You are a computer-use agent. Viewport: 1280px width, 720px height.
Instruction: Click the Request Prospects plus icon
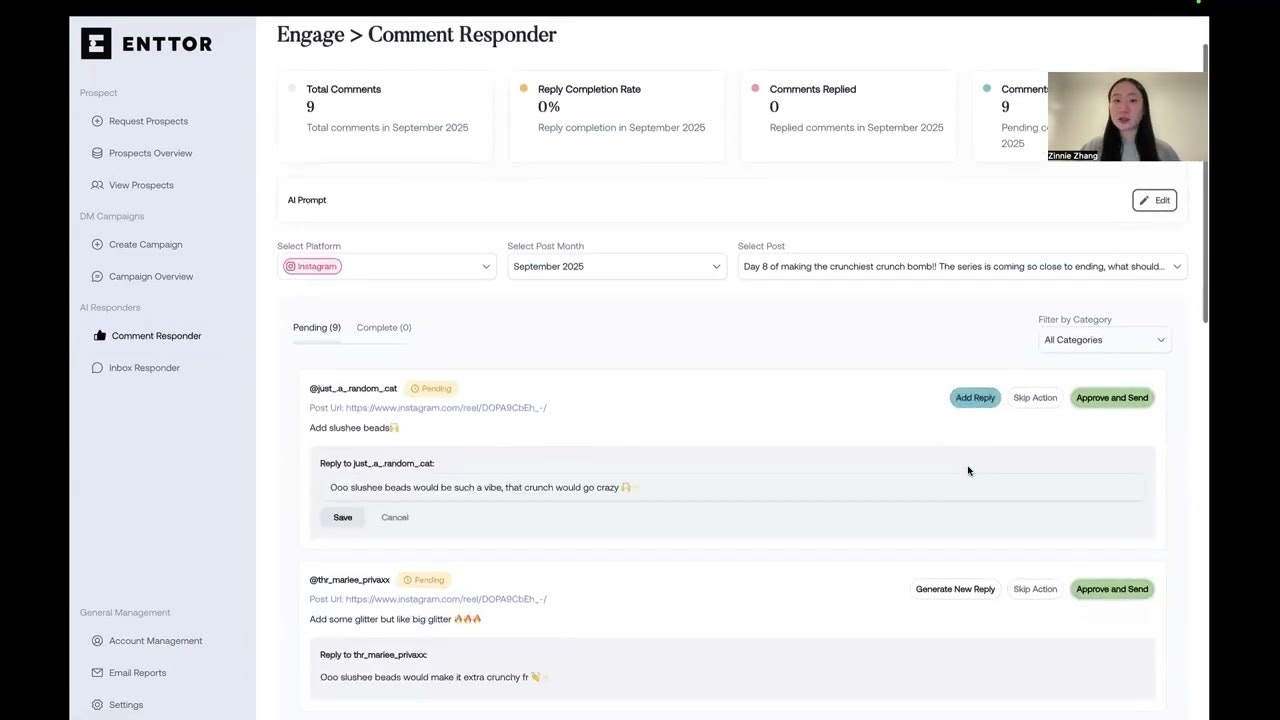coord(97,121)
